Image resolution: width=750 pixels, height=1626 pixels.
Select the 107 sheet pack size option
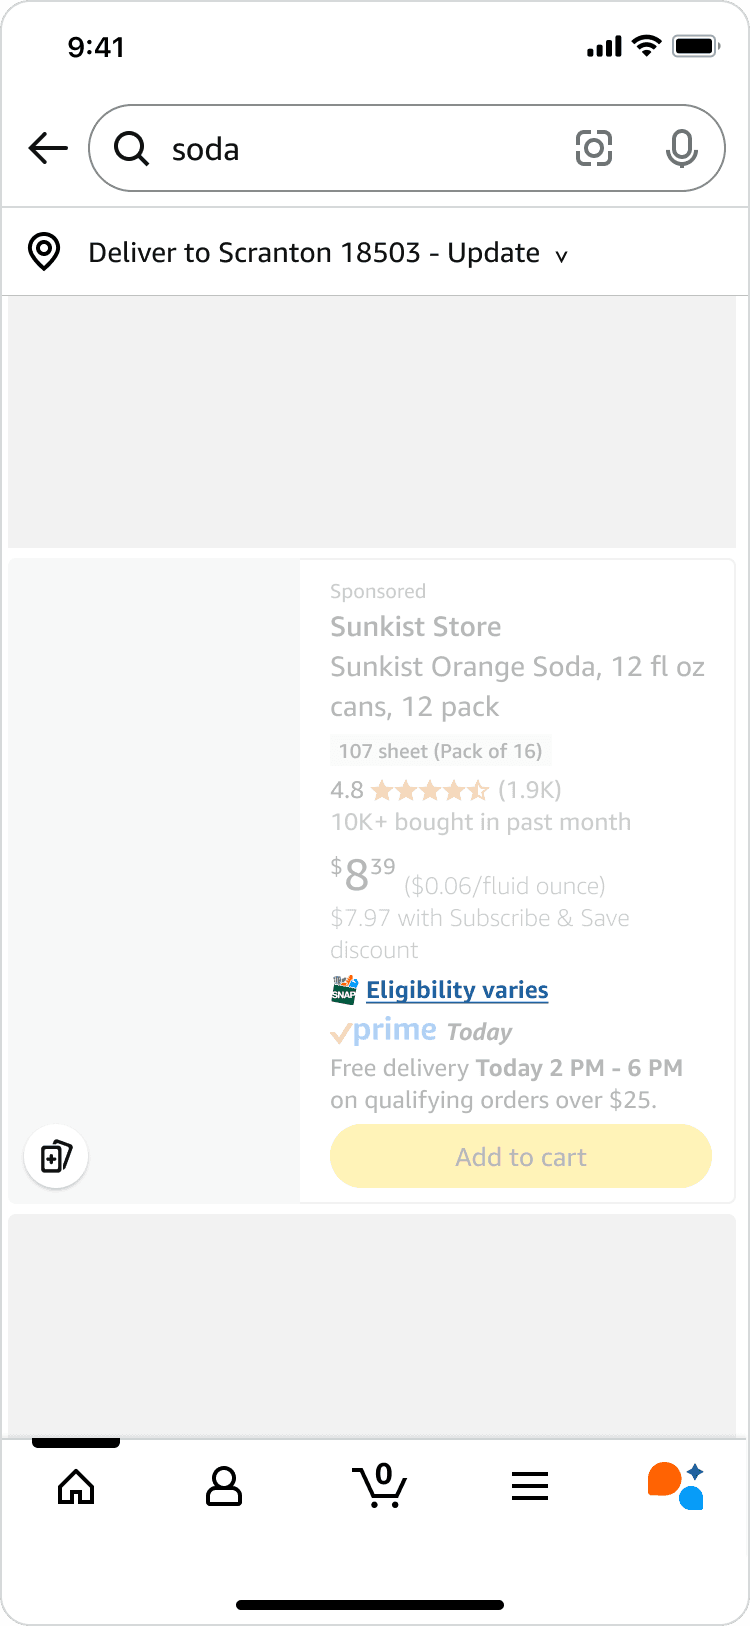[440, 751]
